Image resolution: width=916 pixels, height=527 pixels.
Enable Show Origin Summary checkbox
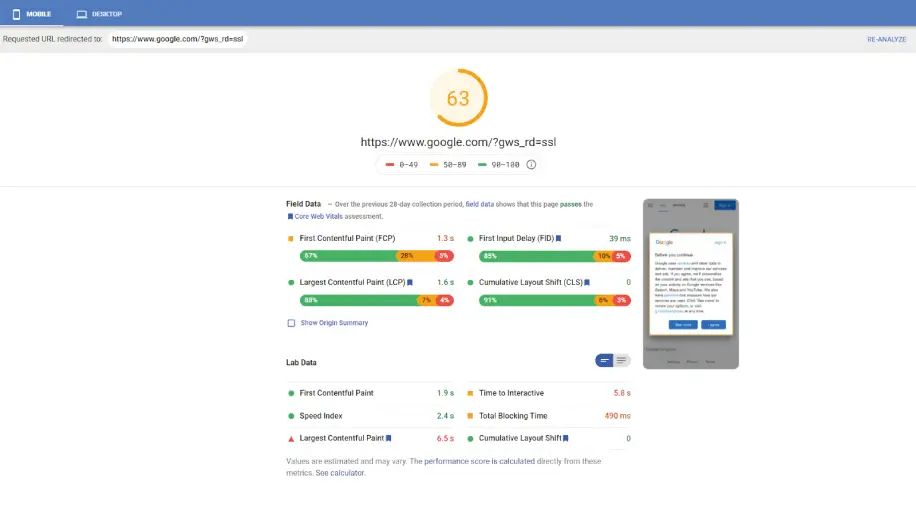point(291,323)
